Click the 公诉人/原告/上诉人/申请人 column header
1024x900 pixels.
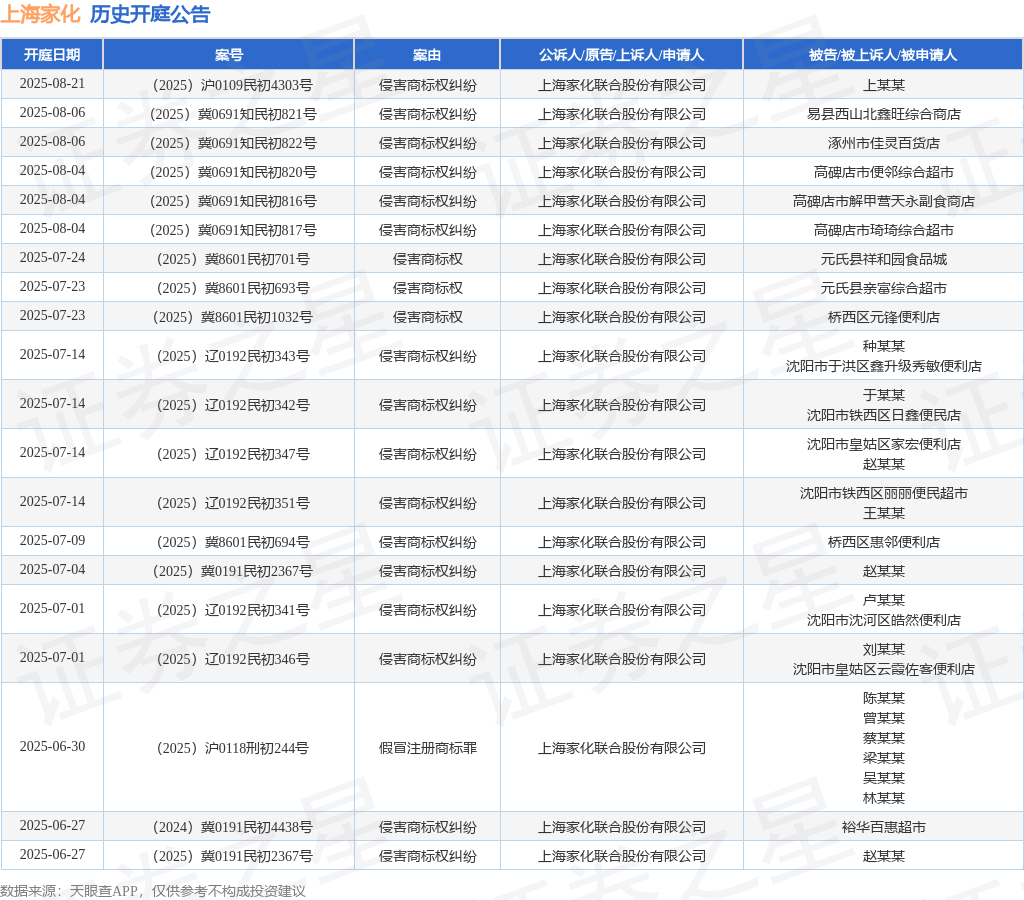pos(622,55)
